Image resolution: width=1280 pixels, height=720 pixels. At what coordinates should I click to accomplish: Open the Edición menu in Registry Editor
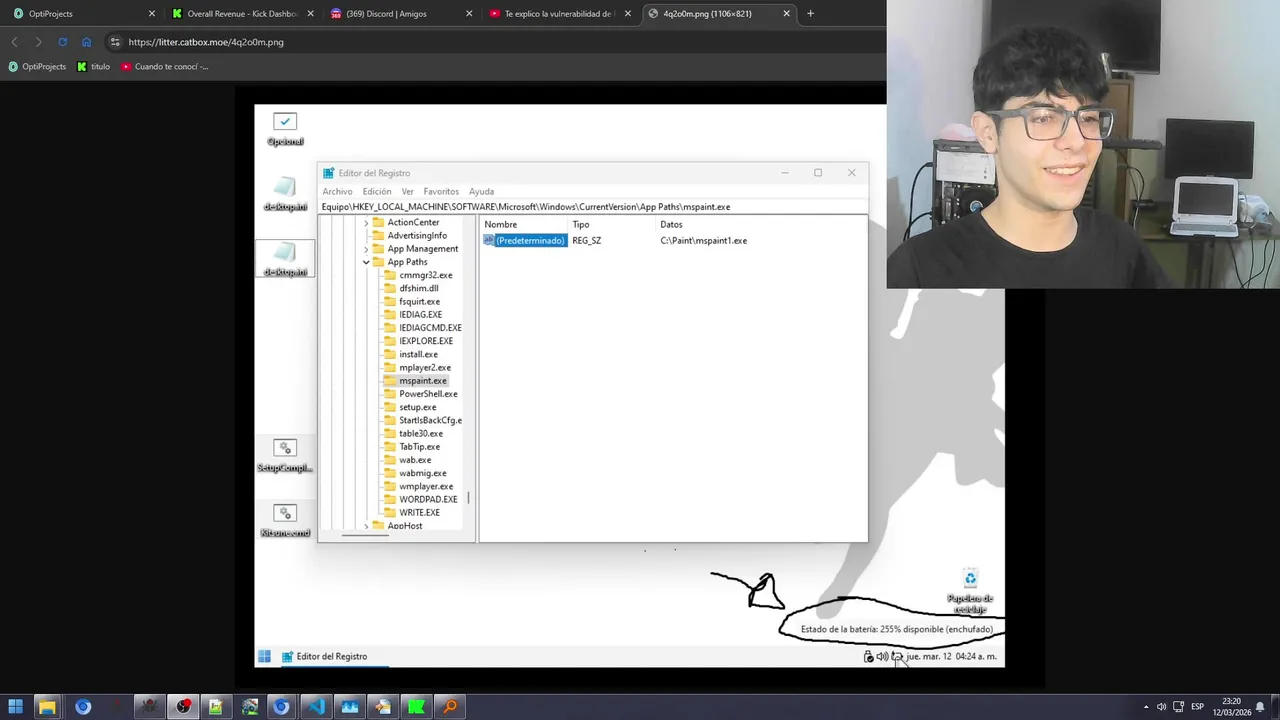pos(377,191)
